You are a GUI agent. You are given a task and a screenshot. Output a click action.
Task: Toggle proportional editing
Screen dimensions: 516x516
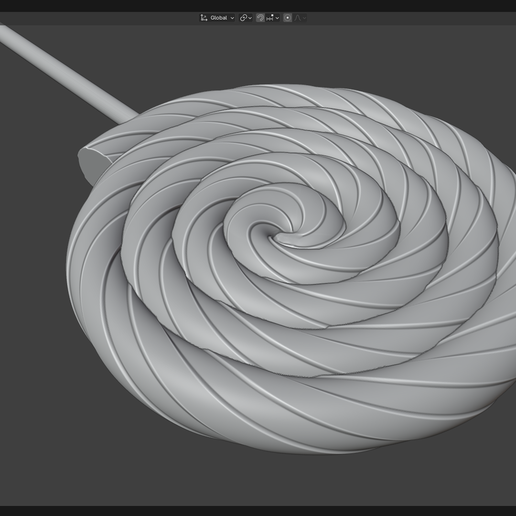288,18
